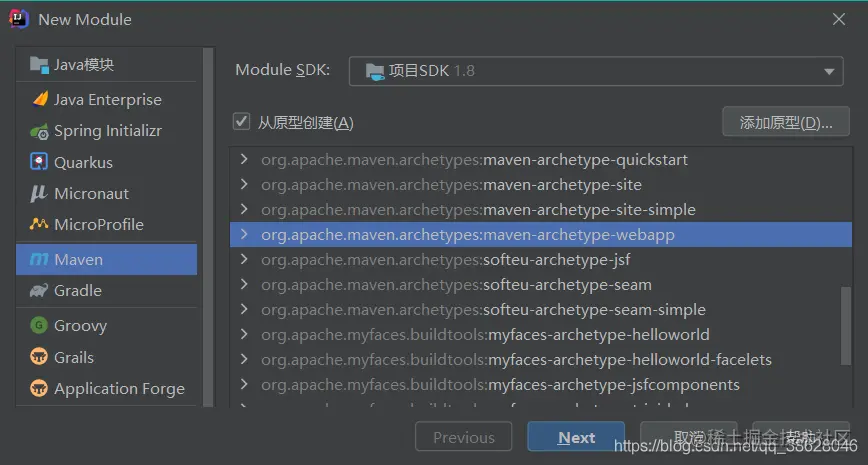
Task: Select softeu-archetype-seam-simple archetype row
Action: [541, 309]
